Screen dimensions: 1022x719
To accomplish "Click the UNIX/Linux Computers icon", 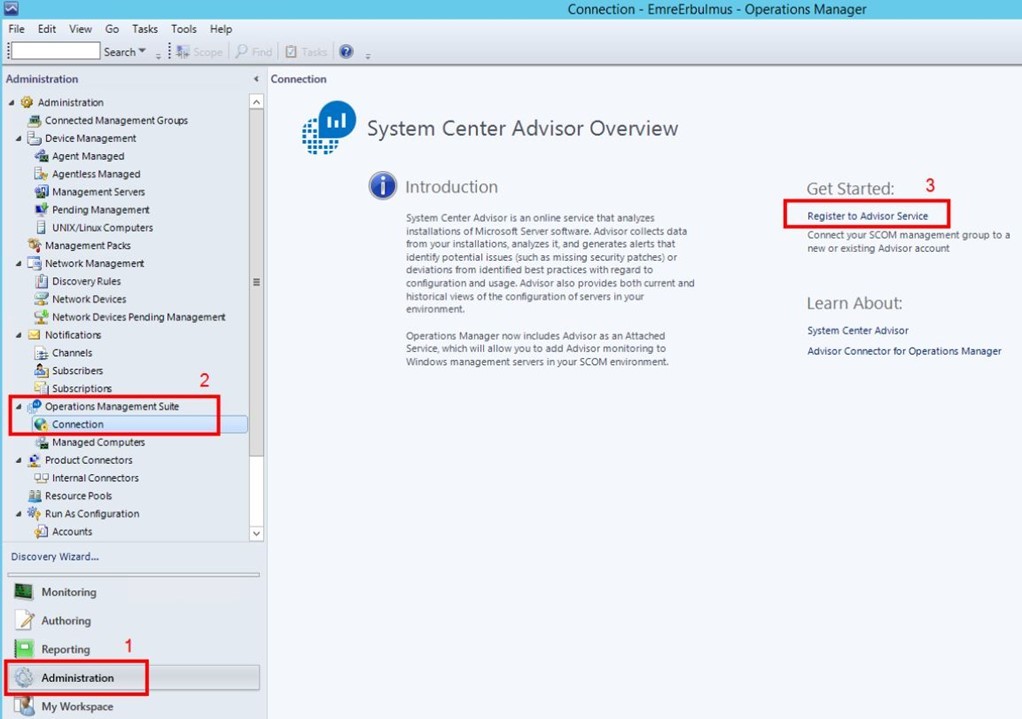I will click(41, 227).
